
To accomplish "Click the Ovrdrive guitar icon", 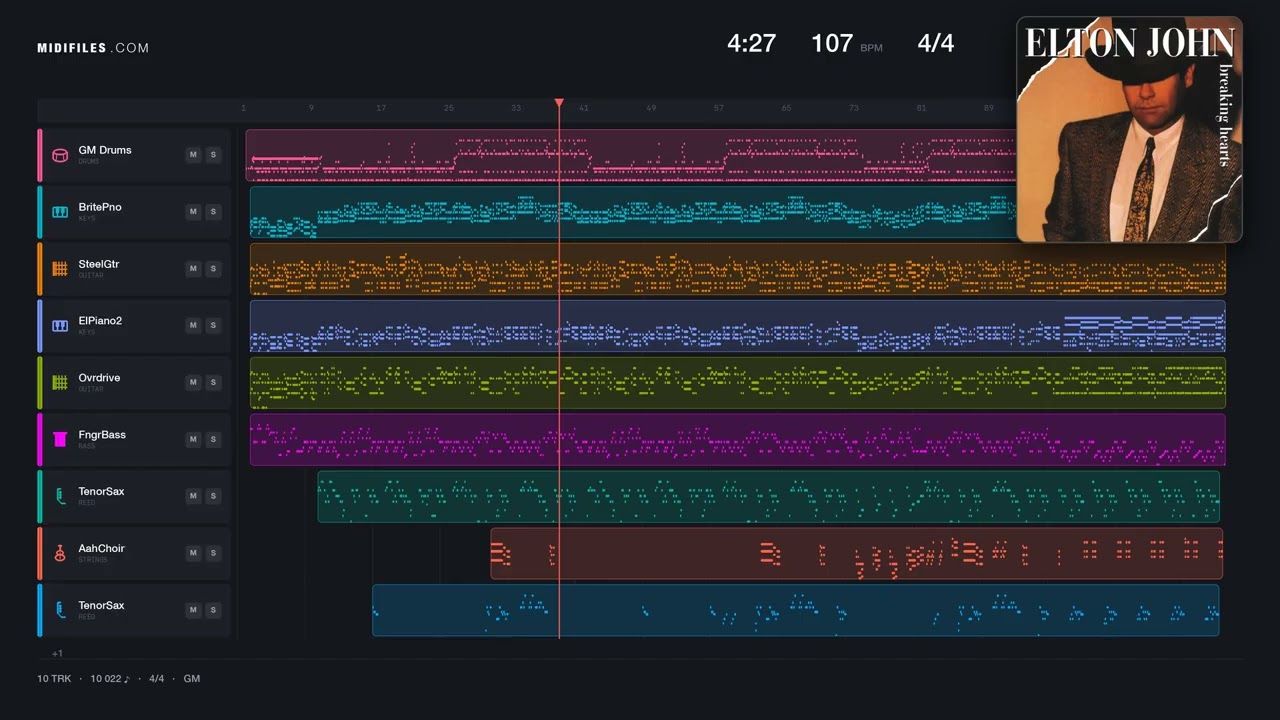I will click(x=60, y=383).
